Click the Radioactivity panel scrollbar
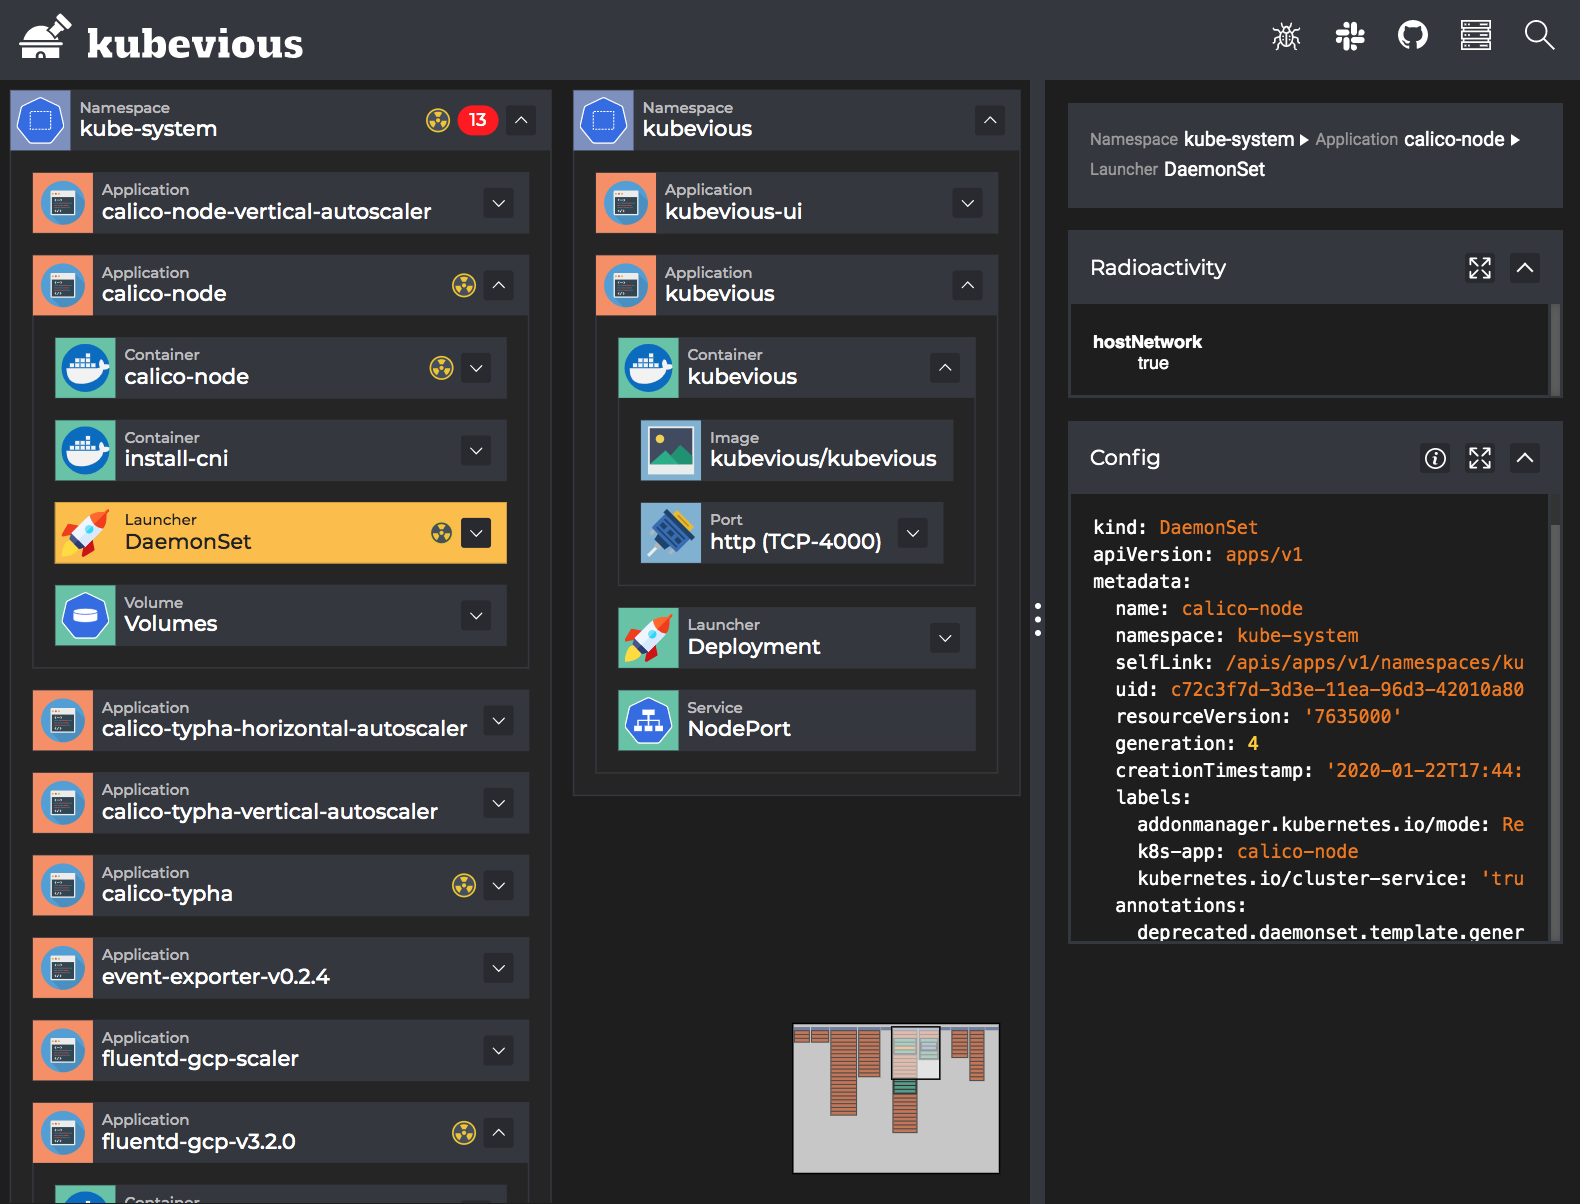This screenshot has width=1580, height=1204. point(1555,350)
